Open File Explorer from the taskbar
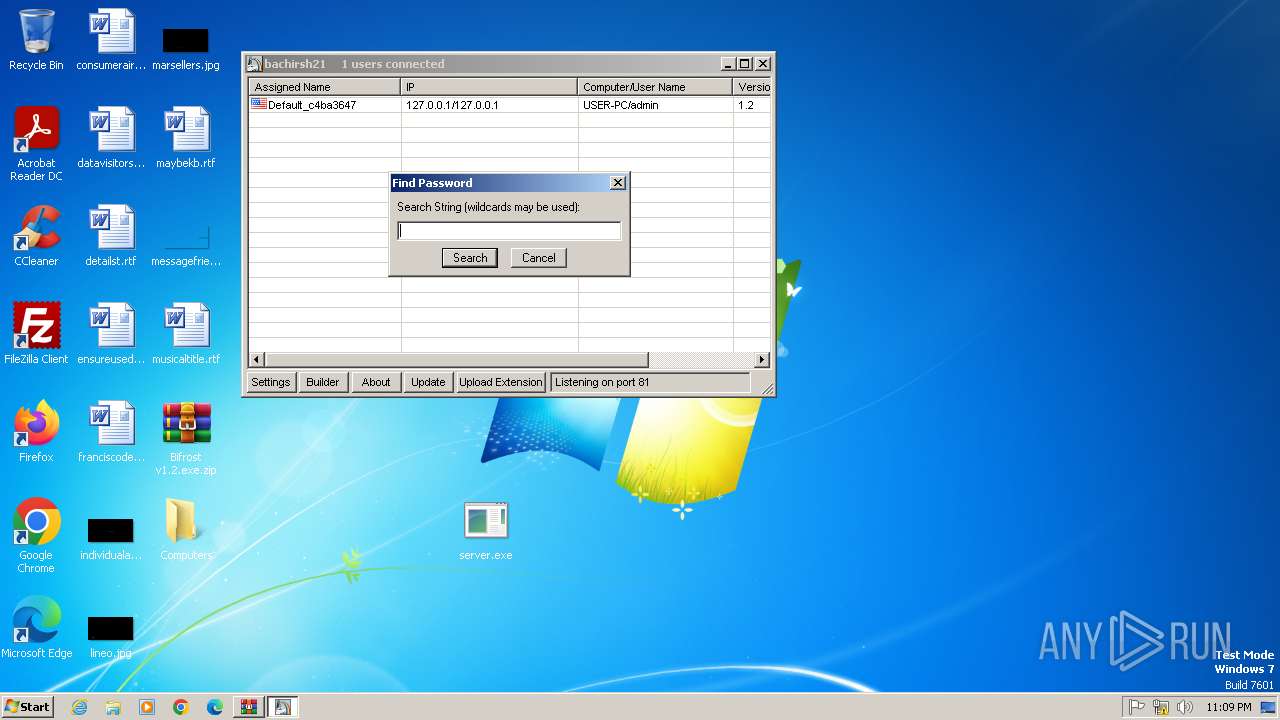The width and height of the screenshot is (1280, 720). [x=113, y=707]
